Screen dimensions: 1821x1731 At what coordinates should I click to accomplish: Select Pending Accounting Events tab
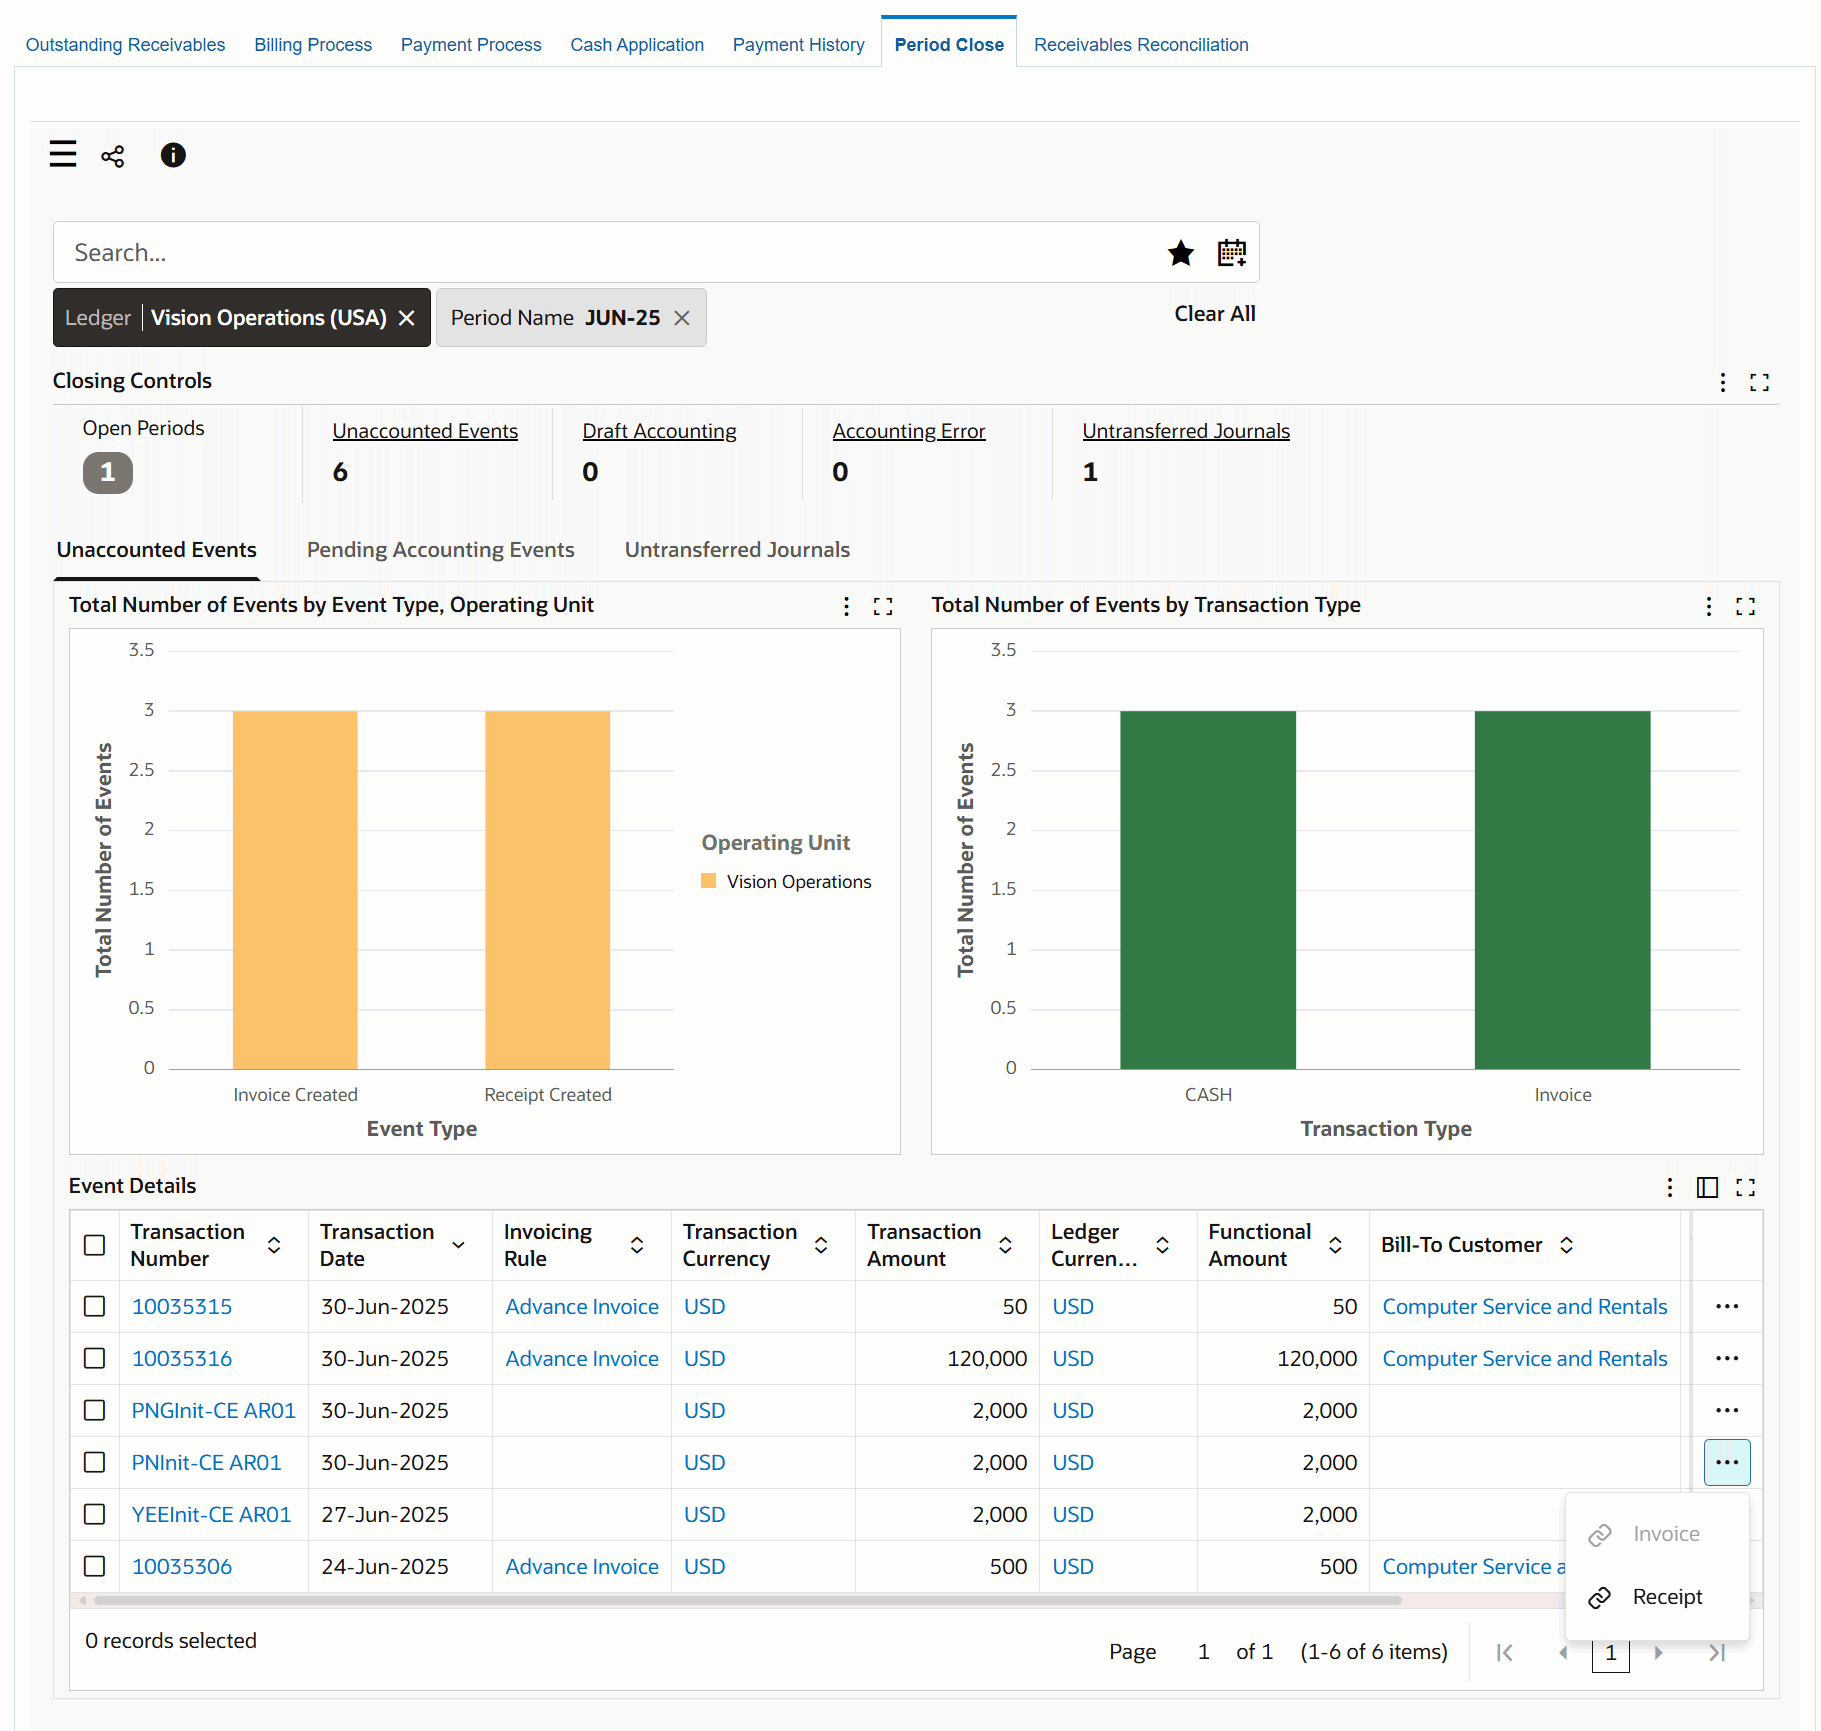441,550
